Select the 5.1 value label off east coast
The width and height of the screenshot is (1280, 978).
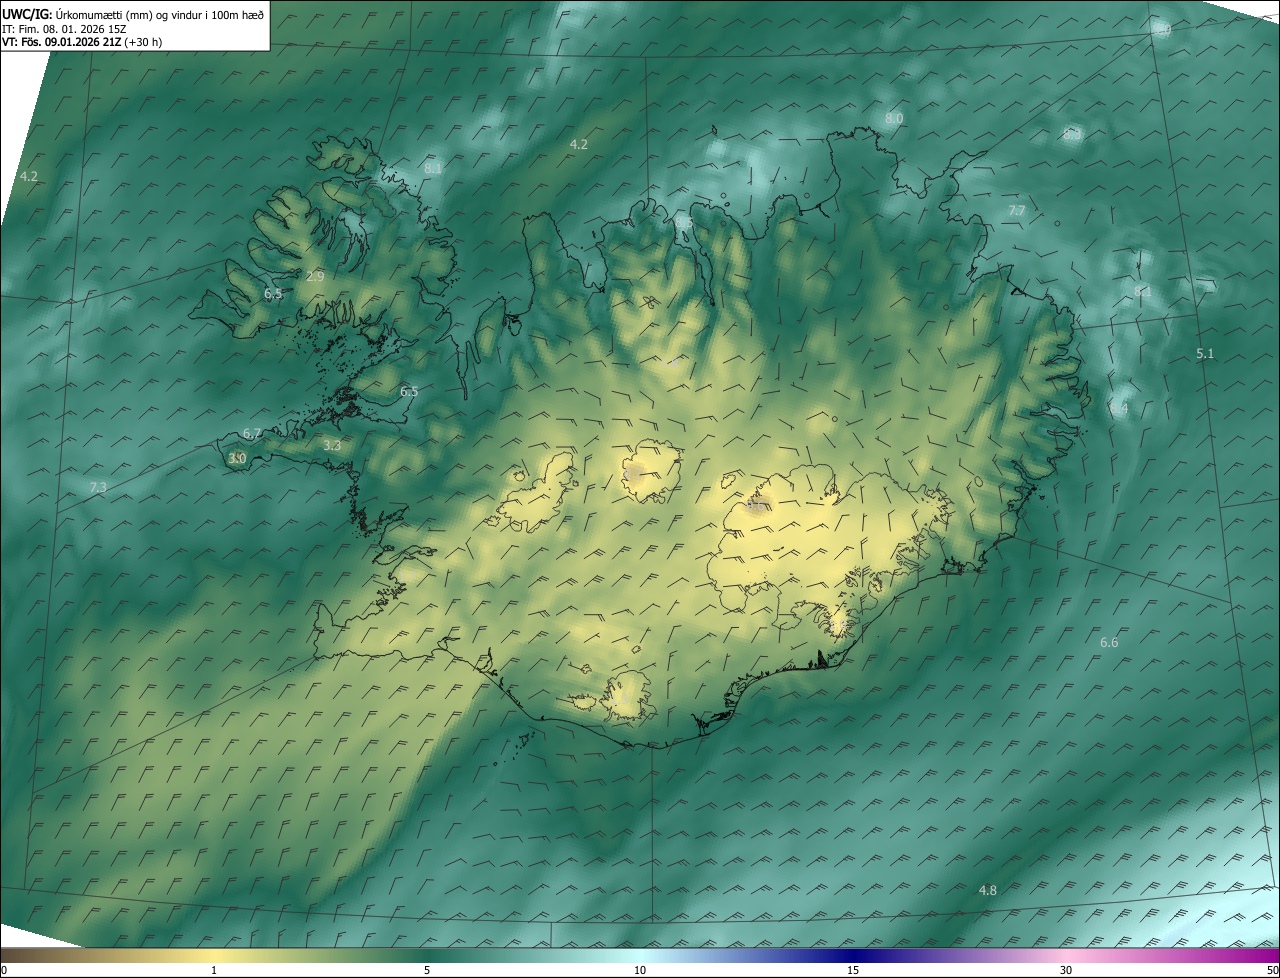click(1205, 354)
